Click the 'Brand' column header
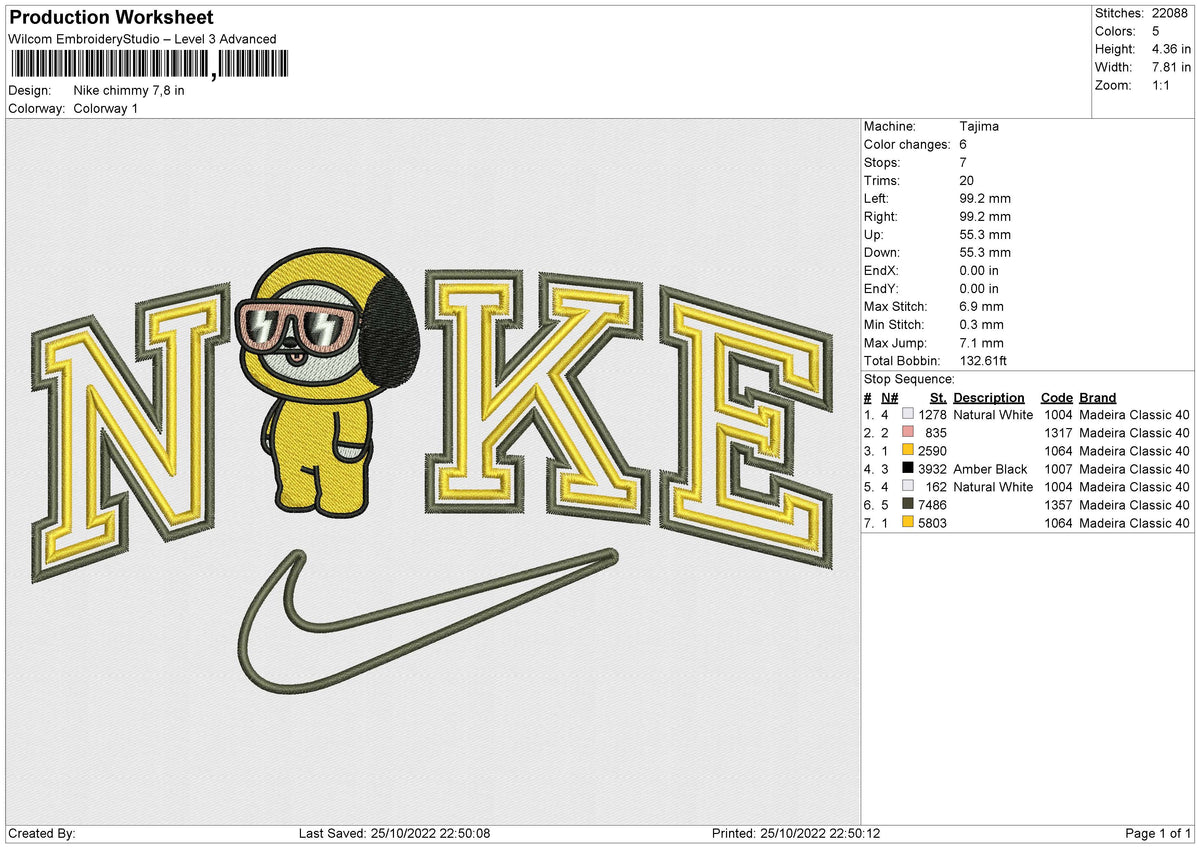 [x=1098, y=397]
